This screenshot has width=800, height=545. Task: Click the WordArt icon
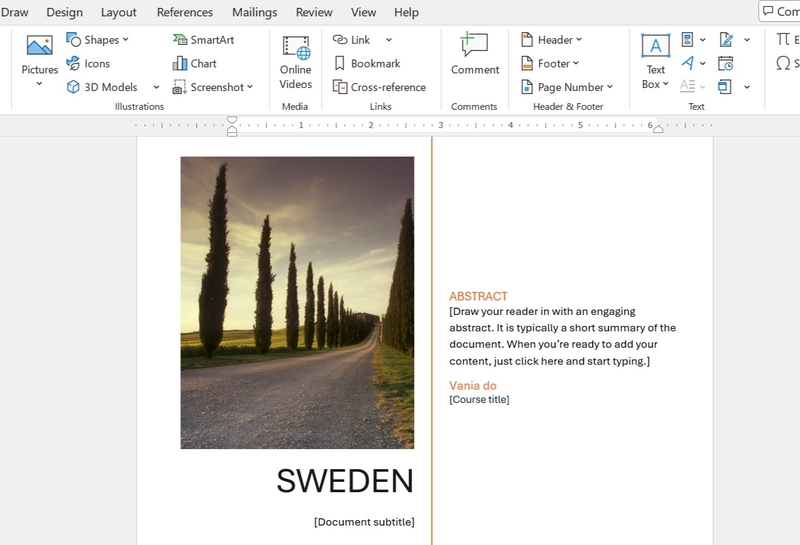687,63
